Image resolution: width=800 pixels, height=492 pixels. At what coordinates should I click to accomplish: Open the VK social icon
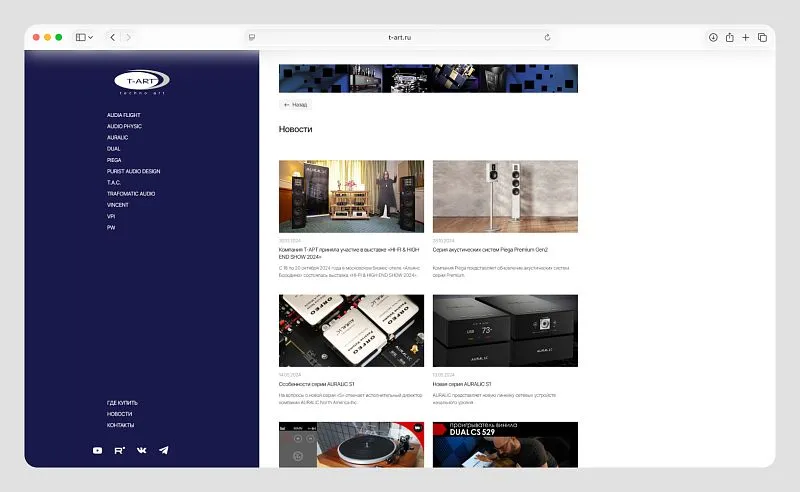pos(142,450)
